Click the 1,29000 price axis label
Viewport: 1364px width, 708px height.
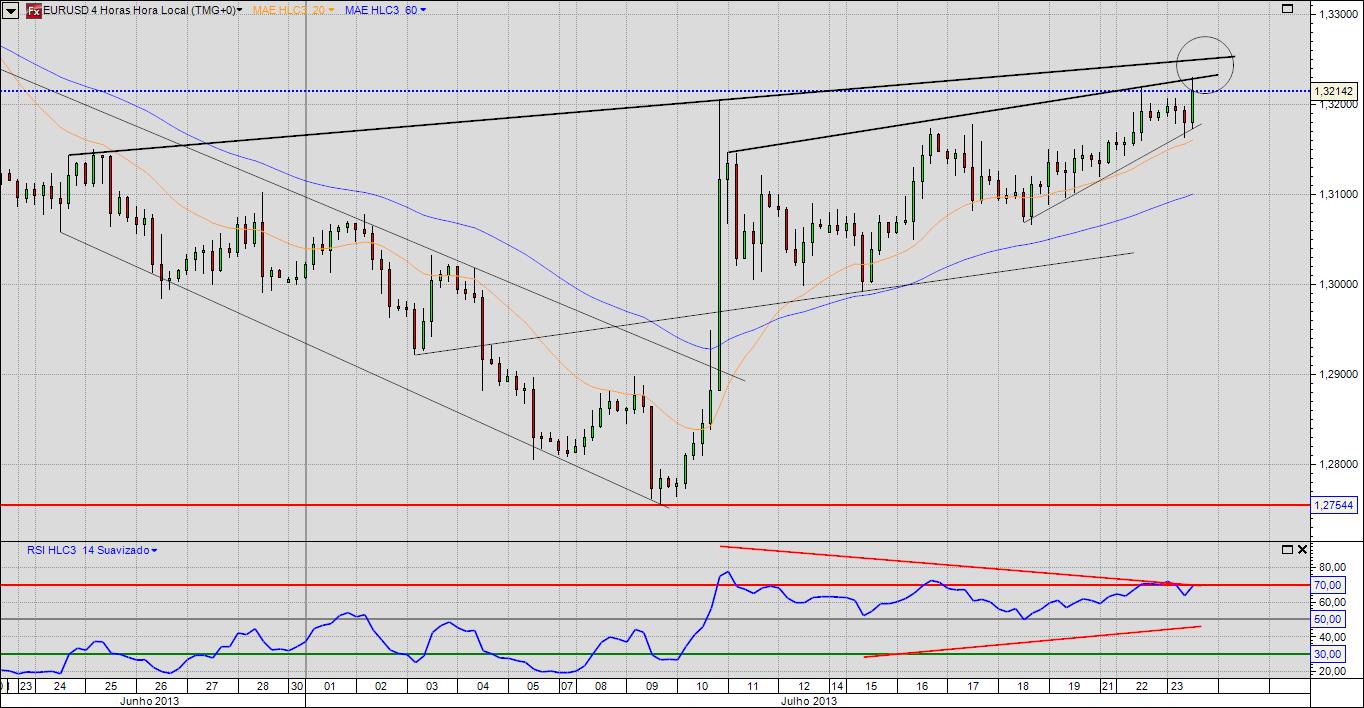1340,375
